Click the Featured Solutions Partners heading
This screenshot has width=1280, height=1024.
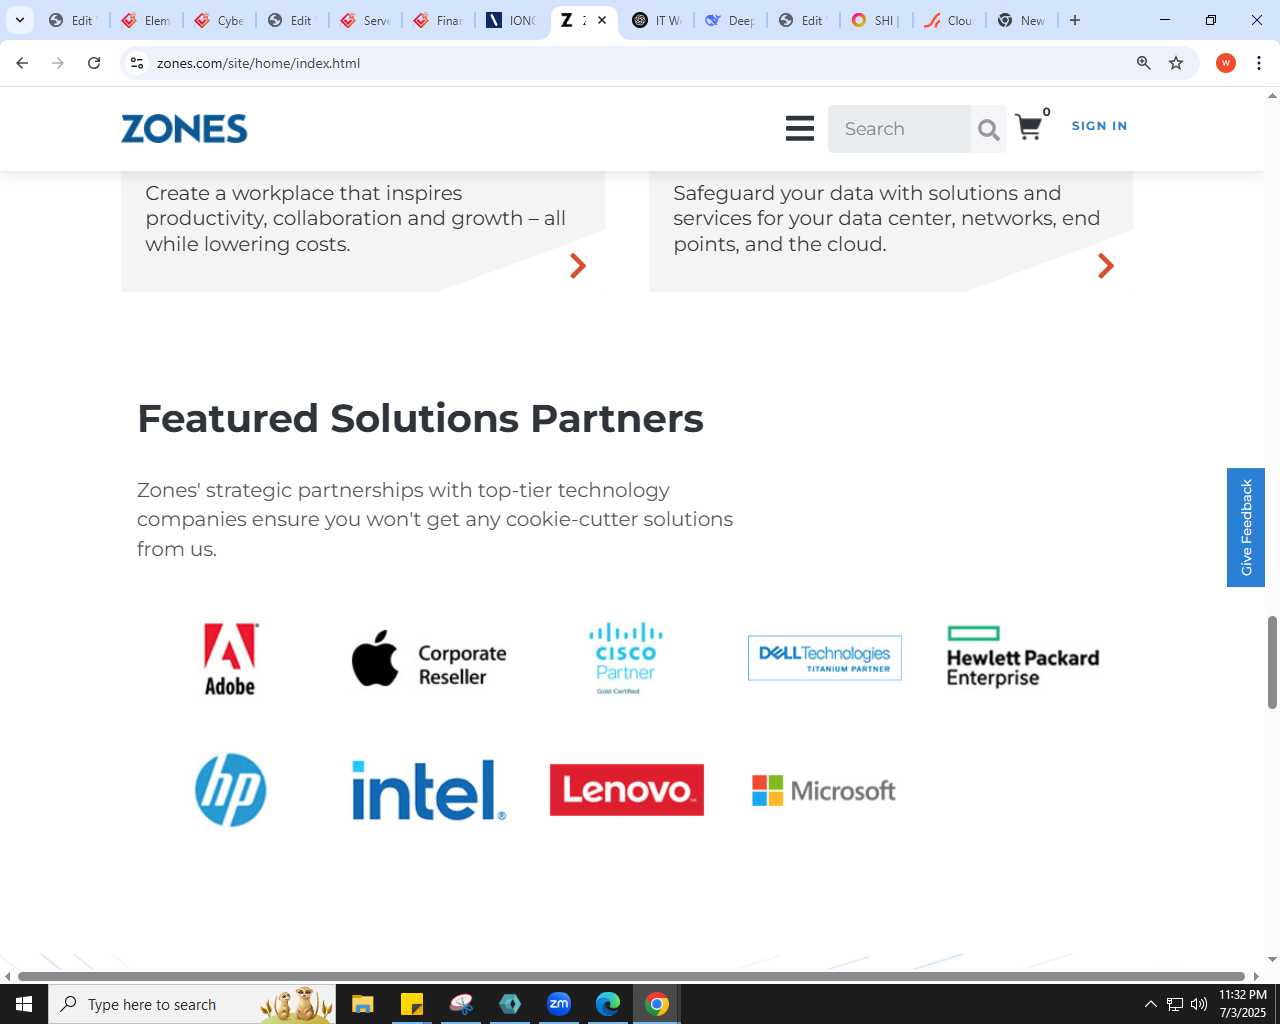click(420, 418)
